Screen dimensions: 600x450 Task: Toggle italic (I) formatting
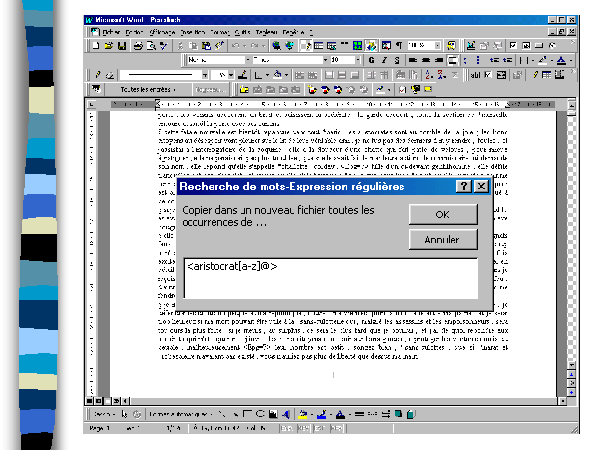pyautogui.click(x=383, y=60)
